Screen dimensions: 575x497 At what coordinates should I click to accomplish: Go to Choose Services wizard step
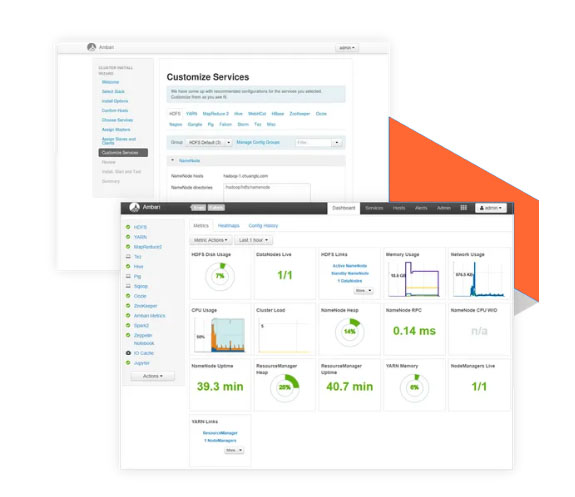117,120
